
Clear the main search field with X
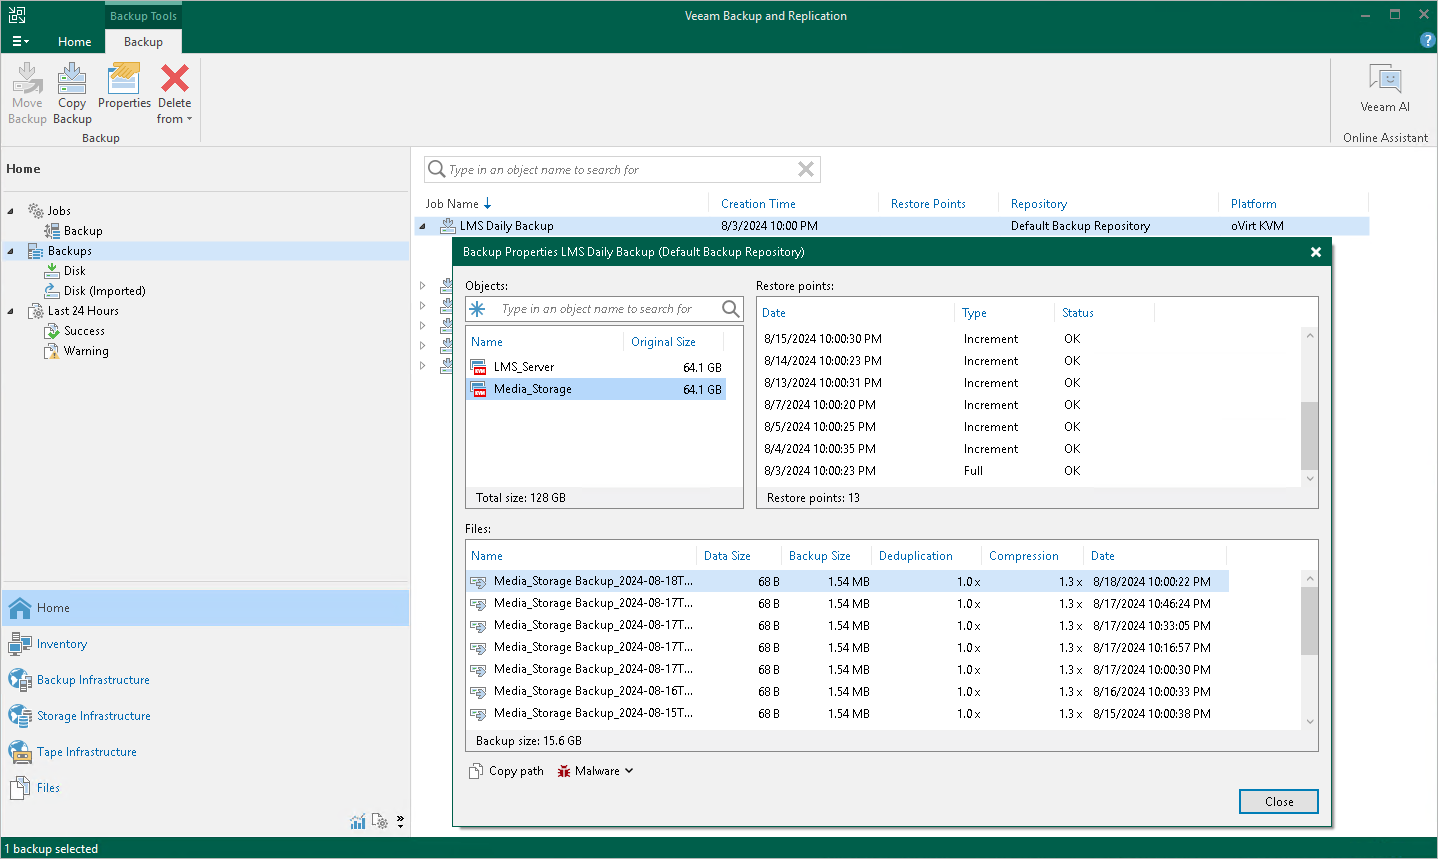[x=806, y=169]
